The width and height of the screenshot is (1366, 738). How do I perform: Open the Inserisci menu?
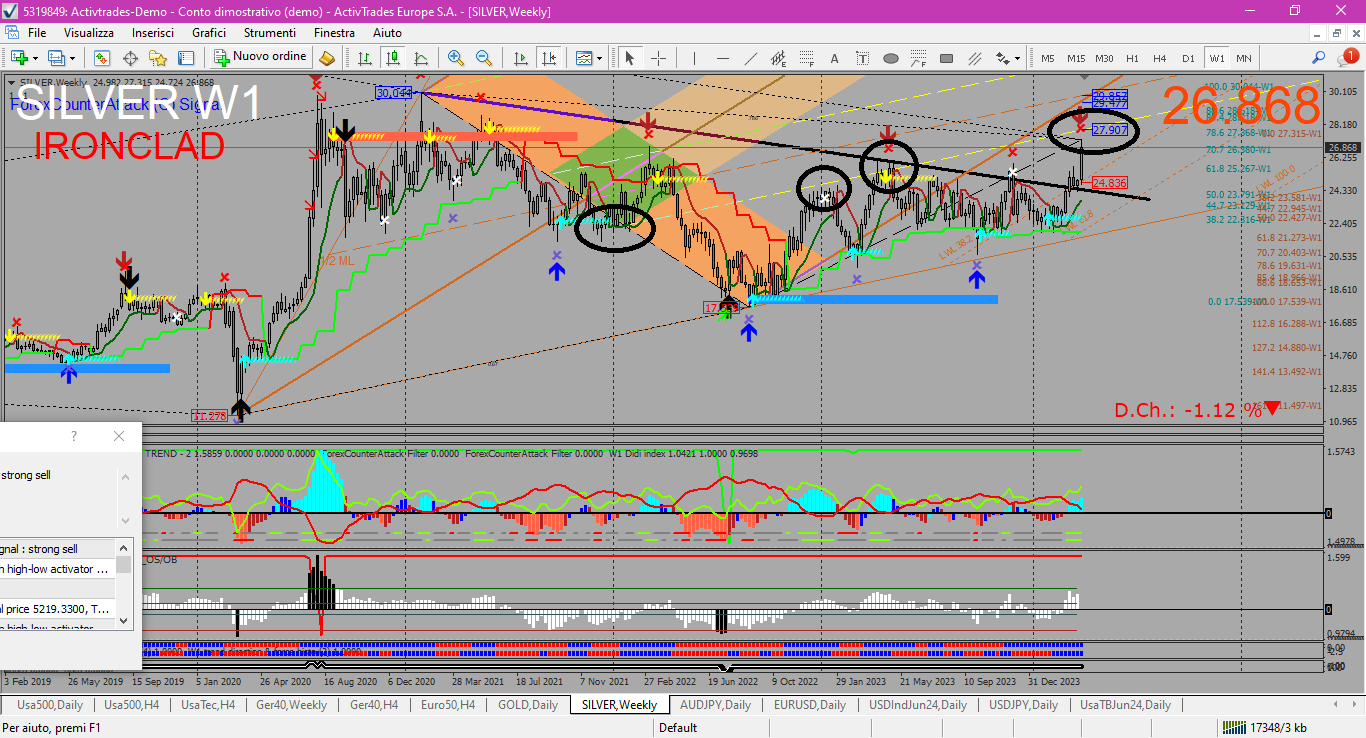[x=153, y=33]
